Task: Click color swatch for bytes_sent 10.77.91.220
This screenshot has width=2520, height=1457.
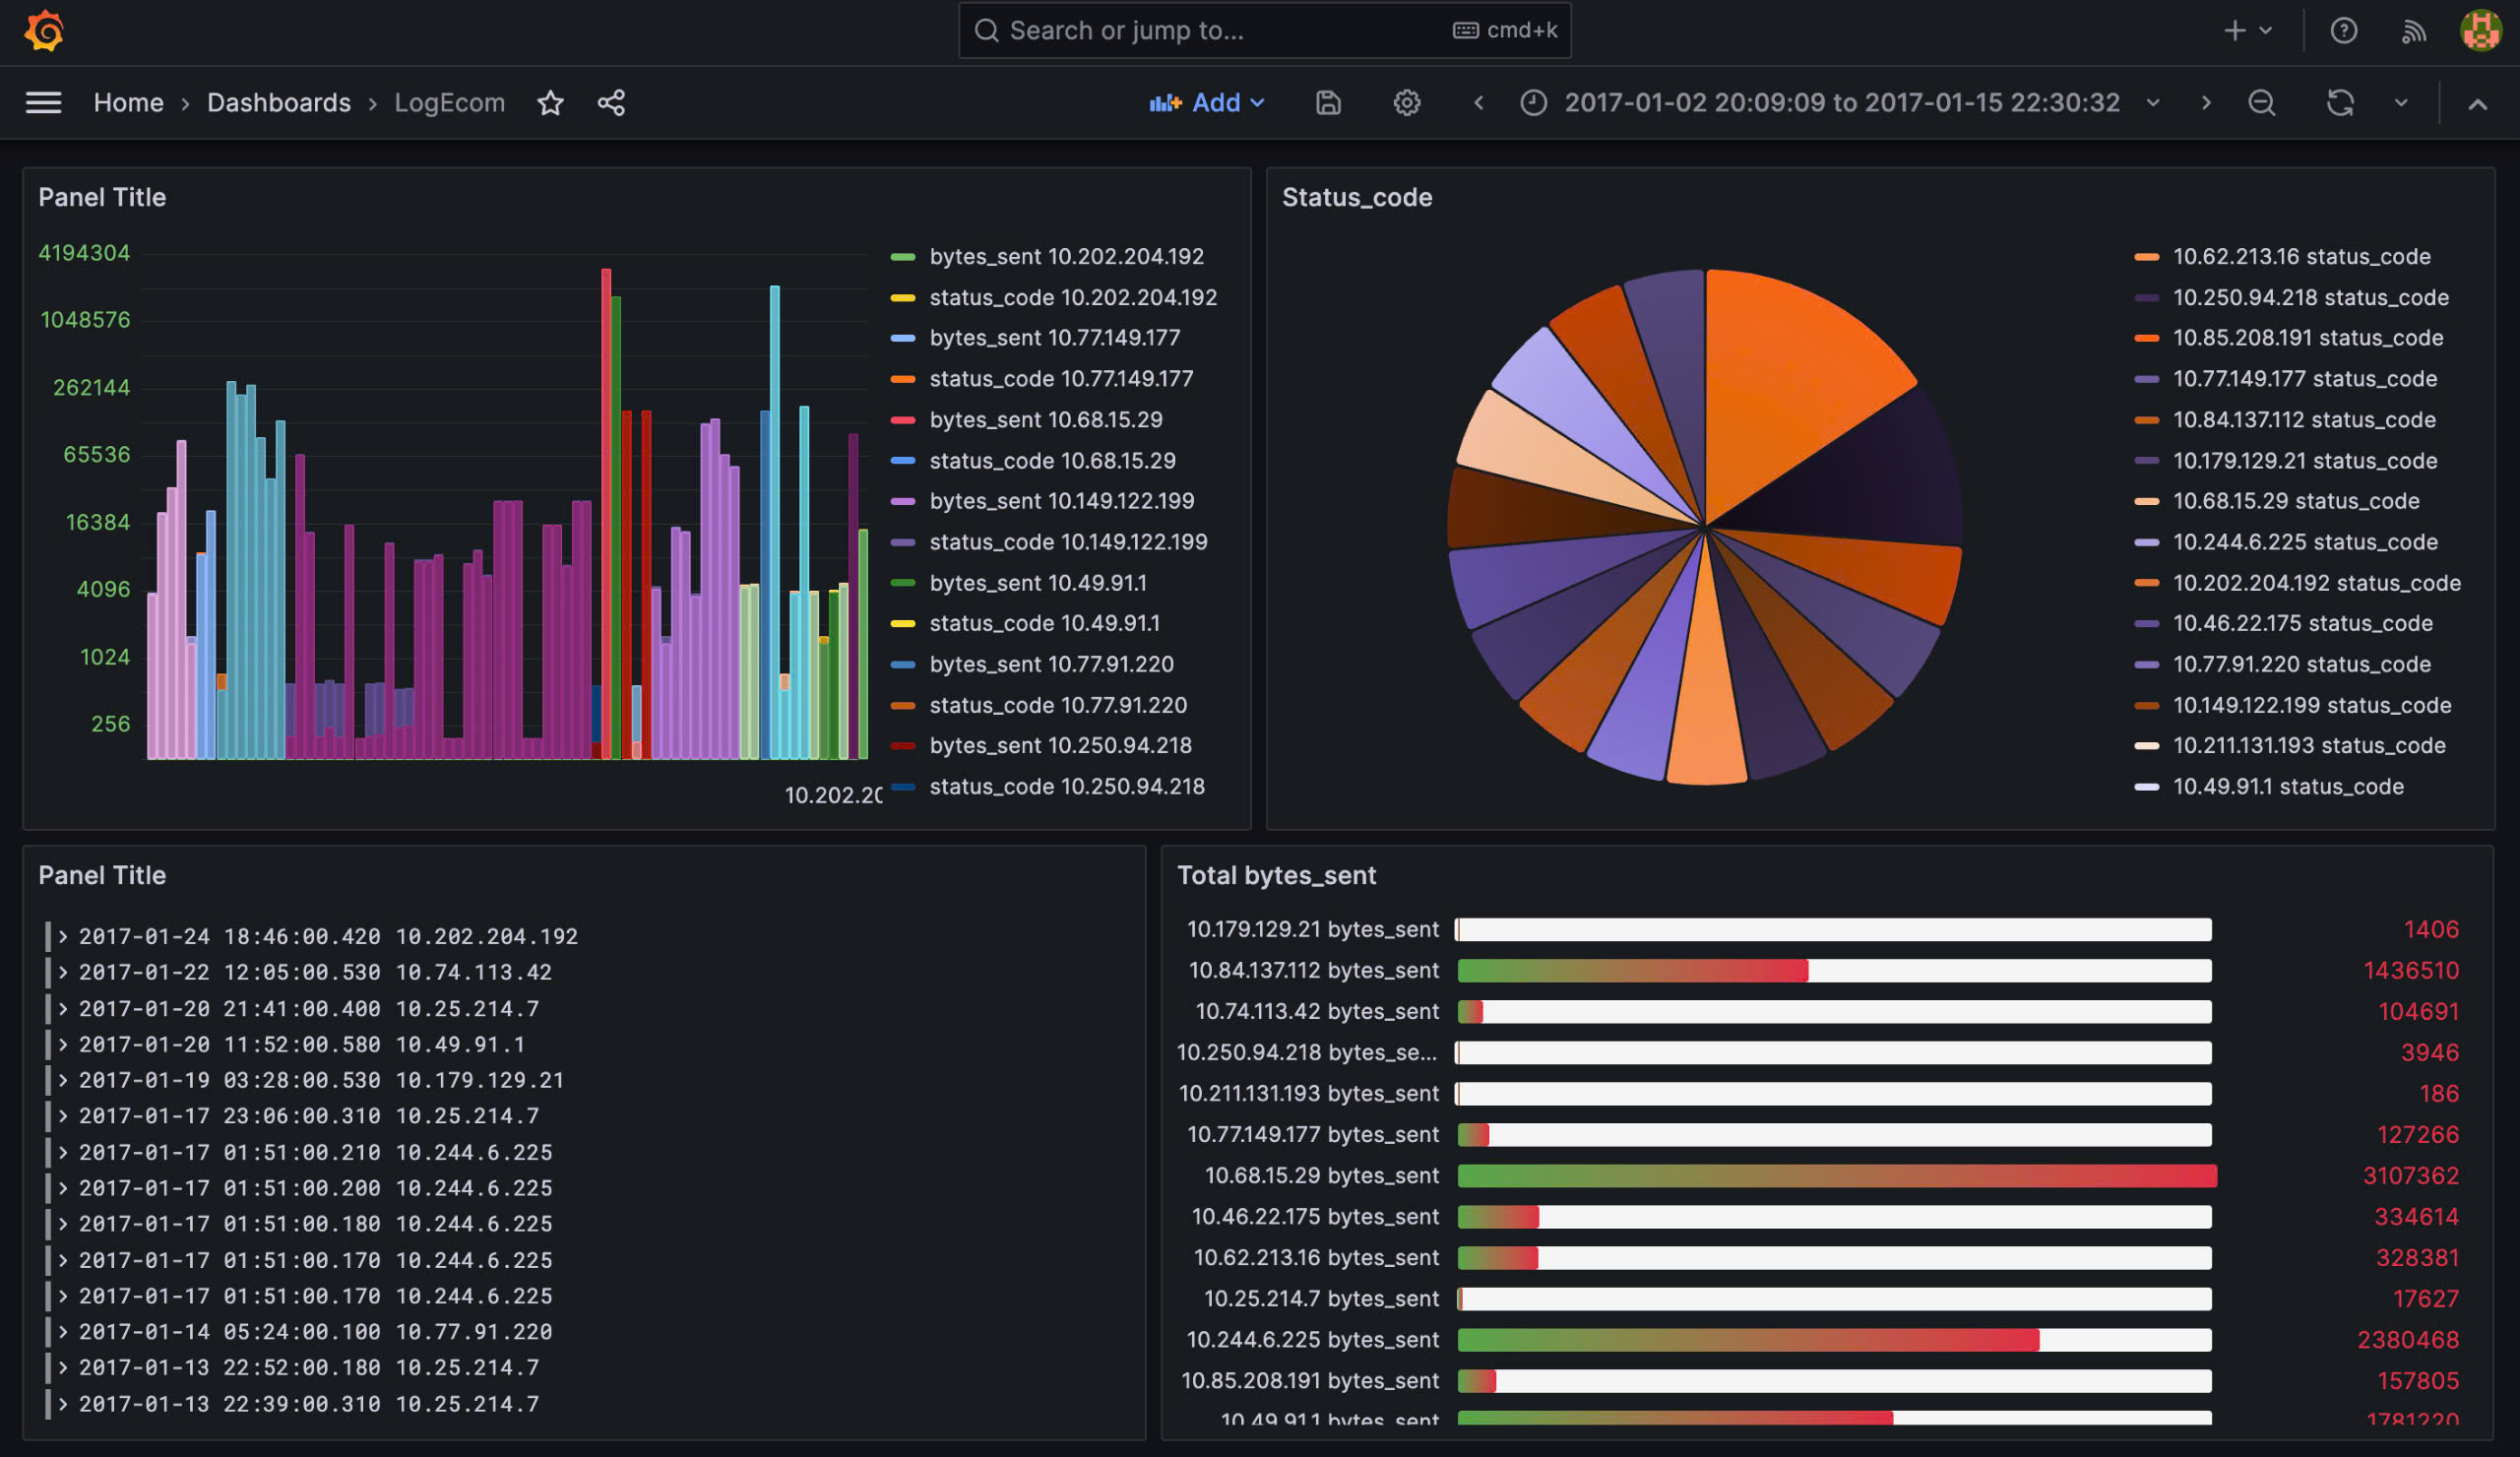Action: point(903,664)
